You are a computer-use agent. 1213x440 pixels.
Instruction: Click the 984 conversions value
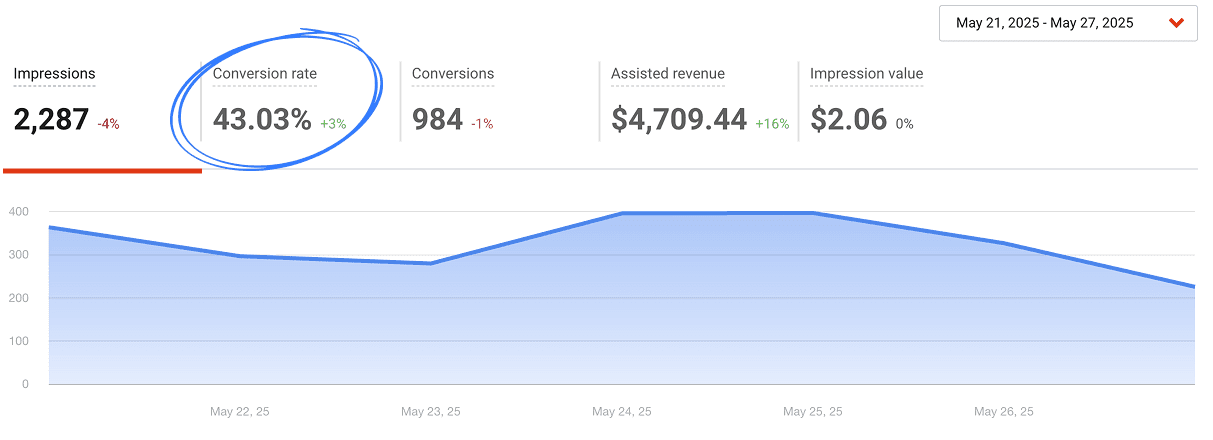[437, 120]
